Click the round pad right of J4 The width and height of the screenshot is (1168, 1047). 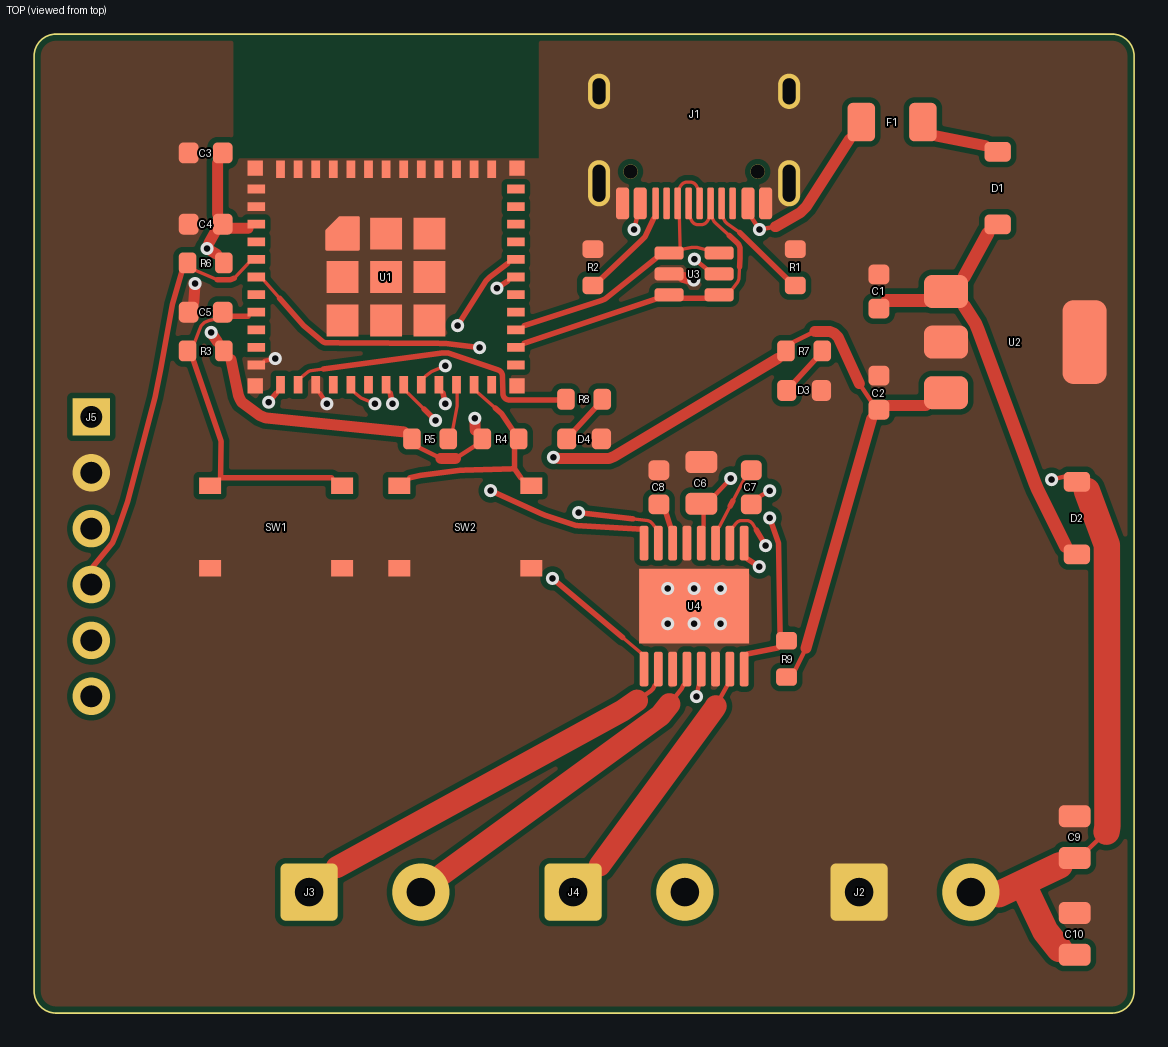coord(685,892)
